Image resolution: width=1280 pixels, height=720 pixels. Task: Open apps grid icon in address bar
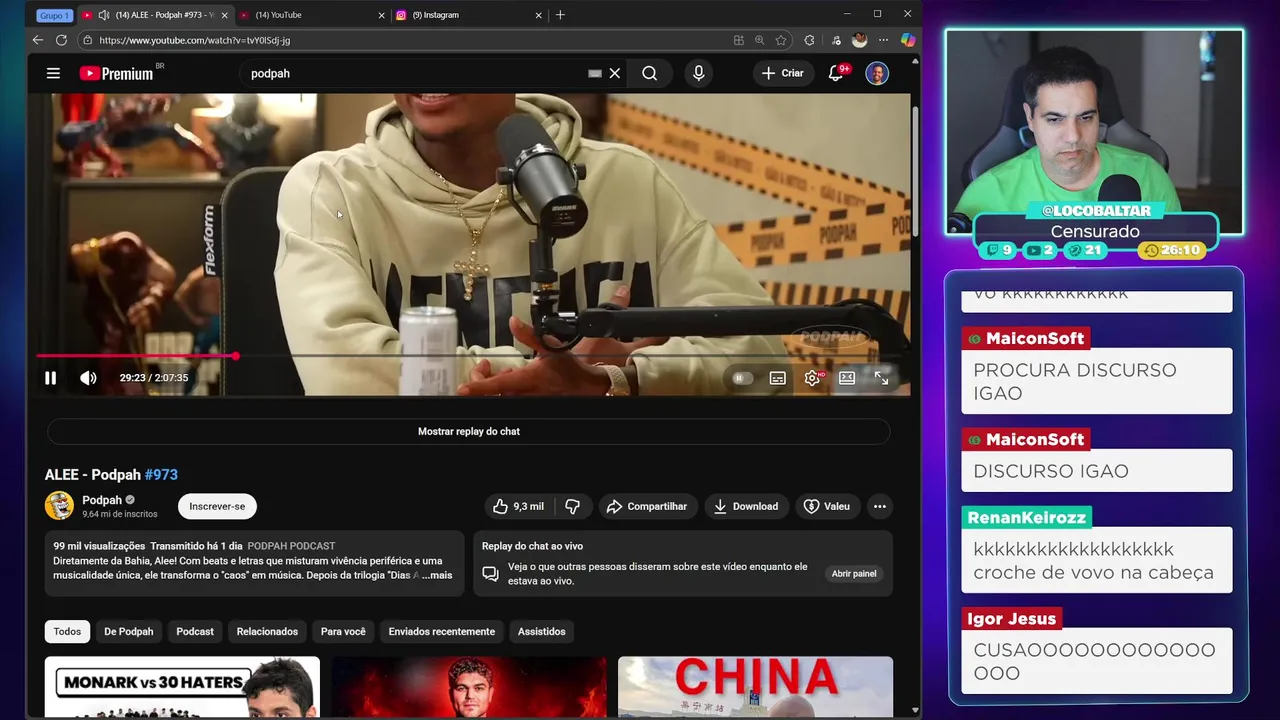pyautogui.click(x=738, y=40)
